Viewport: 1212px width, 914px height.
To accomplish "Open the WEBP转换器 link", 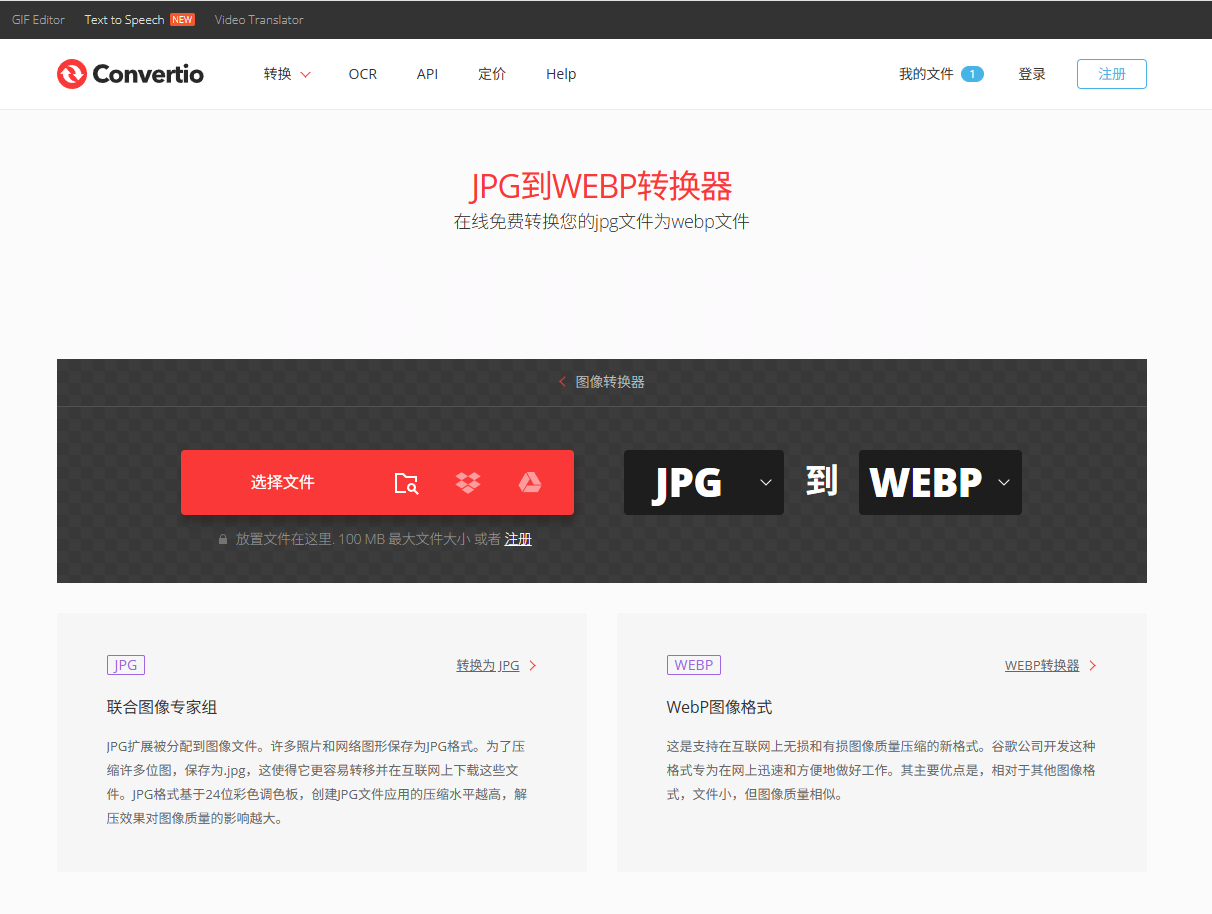I will 1043,664.
